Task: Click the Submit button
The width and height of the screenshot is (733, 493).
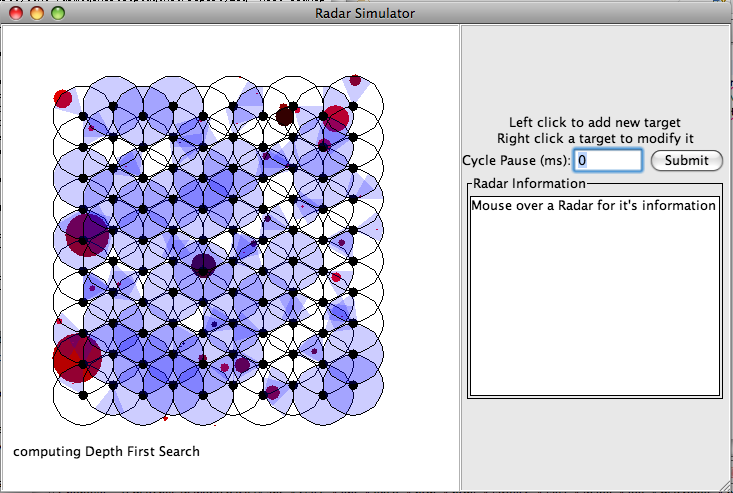Action: 686,160
